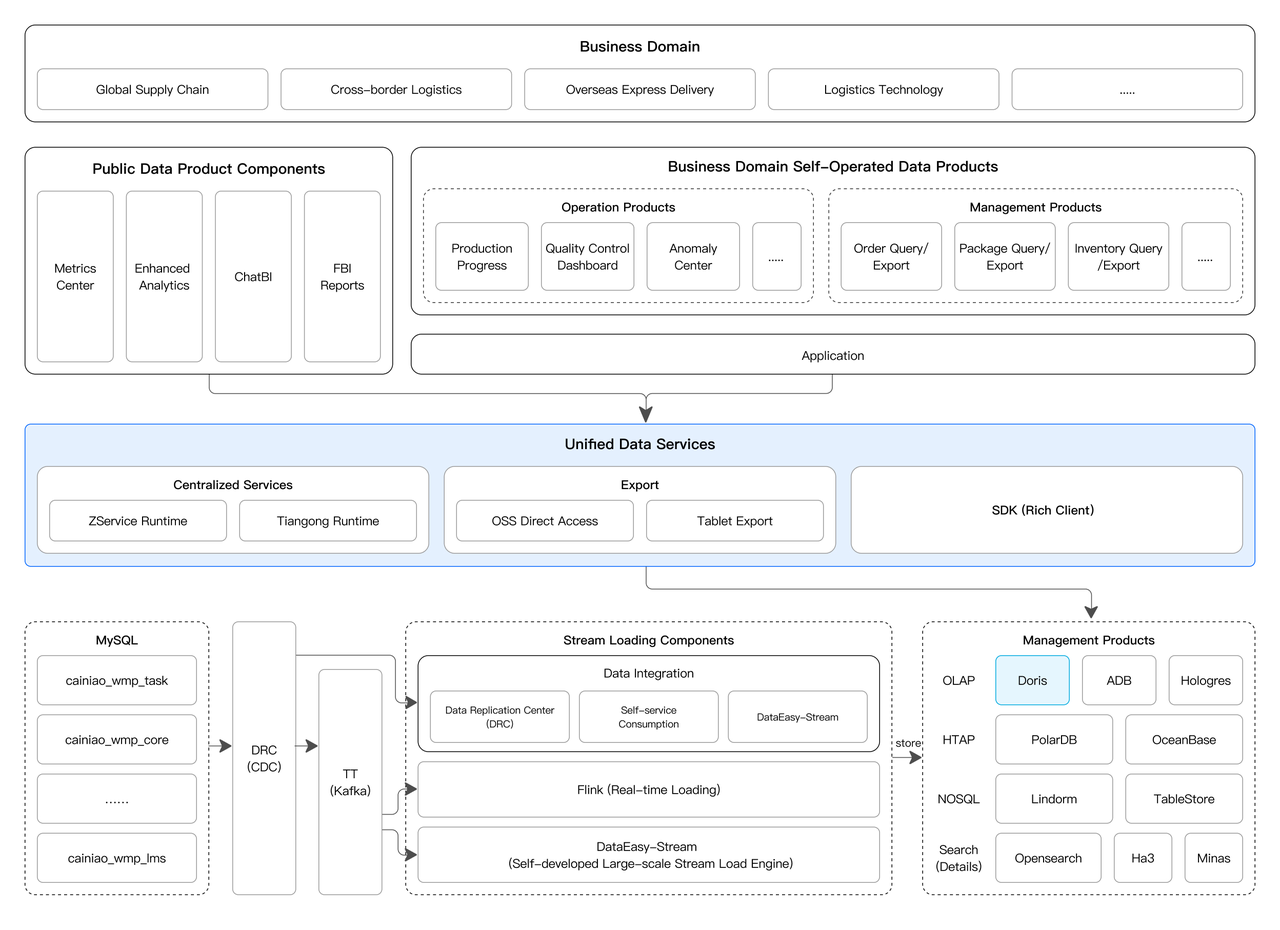Click the Application bar
This screenshot has width=1280, height=930.
(832, 355)
